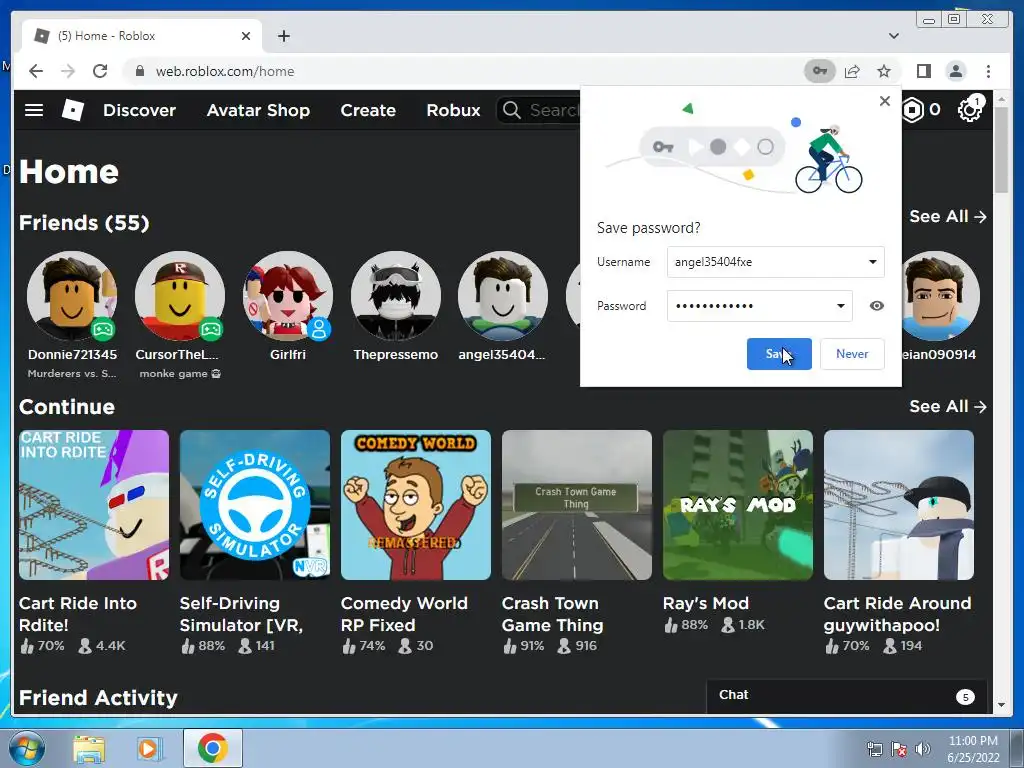Click the Roblox logo icon
The image size is (1024, 768).
[x=72, y=110]
